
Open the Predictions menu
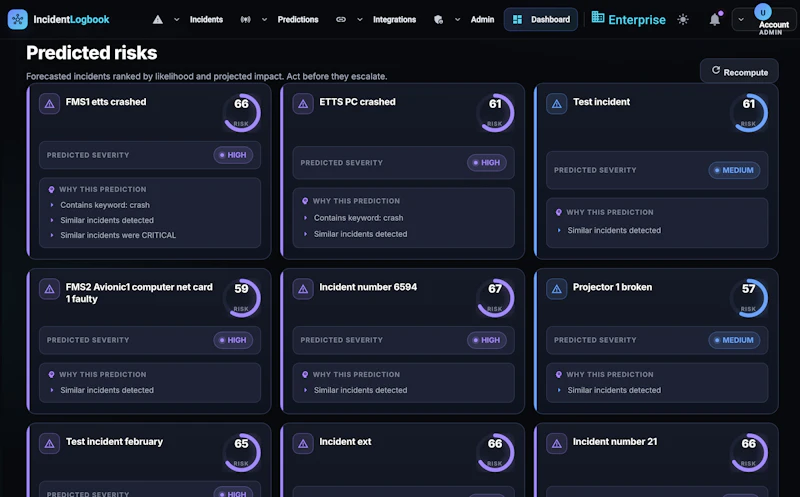click(x=298, y=19)
